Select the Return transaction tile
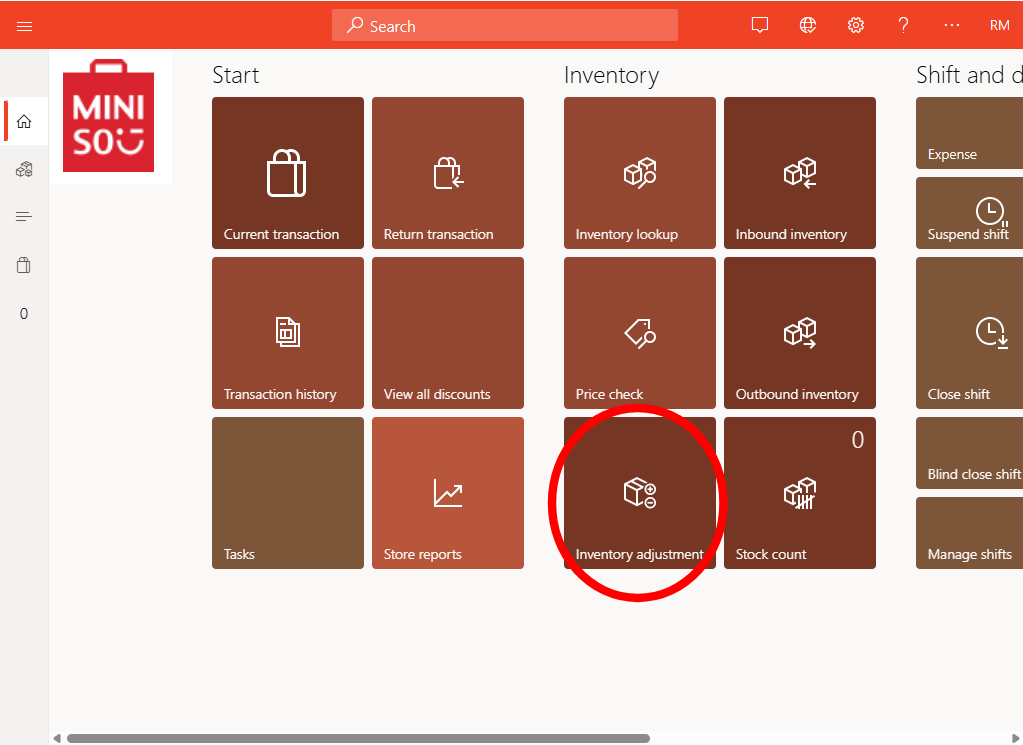The height and width of the screenshot is (745, 1023). [x=448, y=173]
